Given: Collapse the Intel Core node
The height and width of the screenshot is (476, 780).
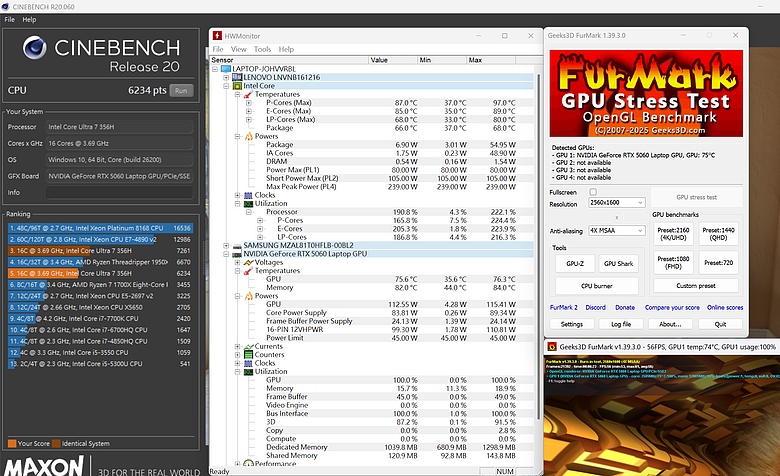Looking at the screenshot, I should (x=226, y=86).
